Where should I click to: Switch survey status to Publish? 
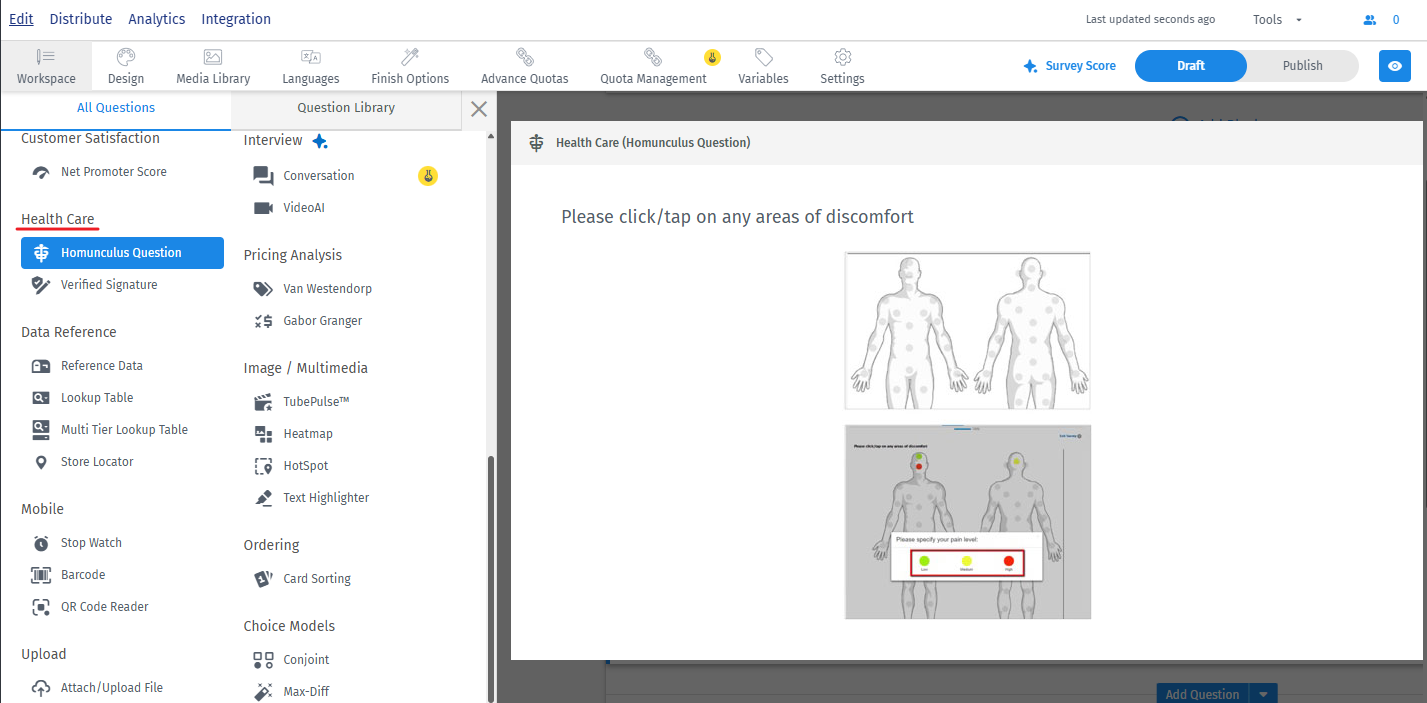(1303, 66)
